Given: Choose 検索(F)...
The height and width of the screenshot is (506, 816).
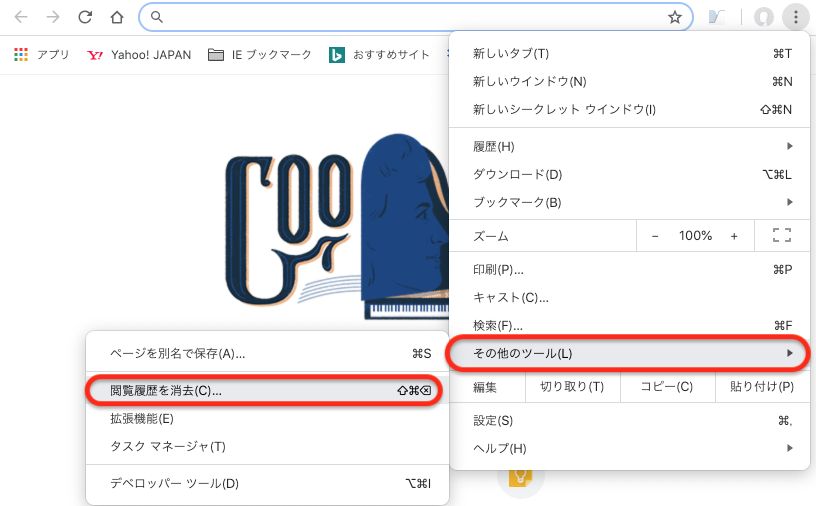Looking at the screenshot, I should click(632, 326).
